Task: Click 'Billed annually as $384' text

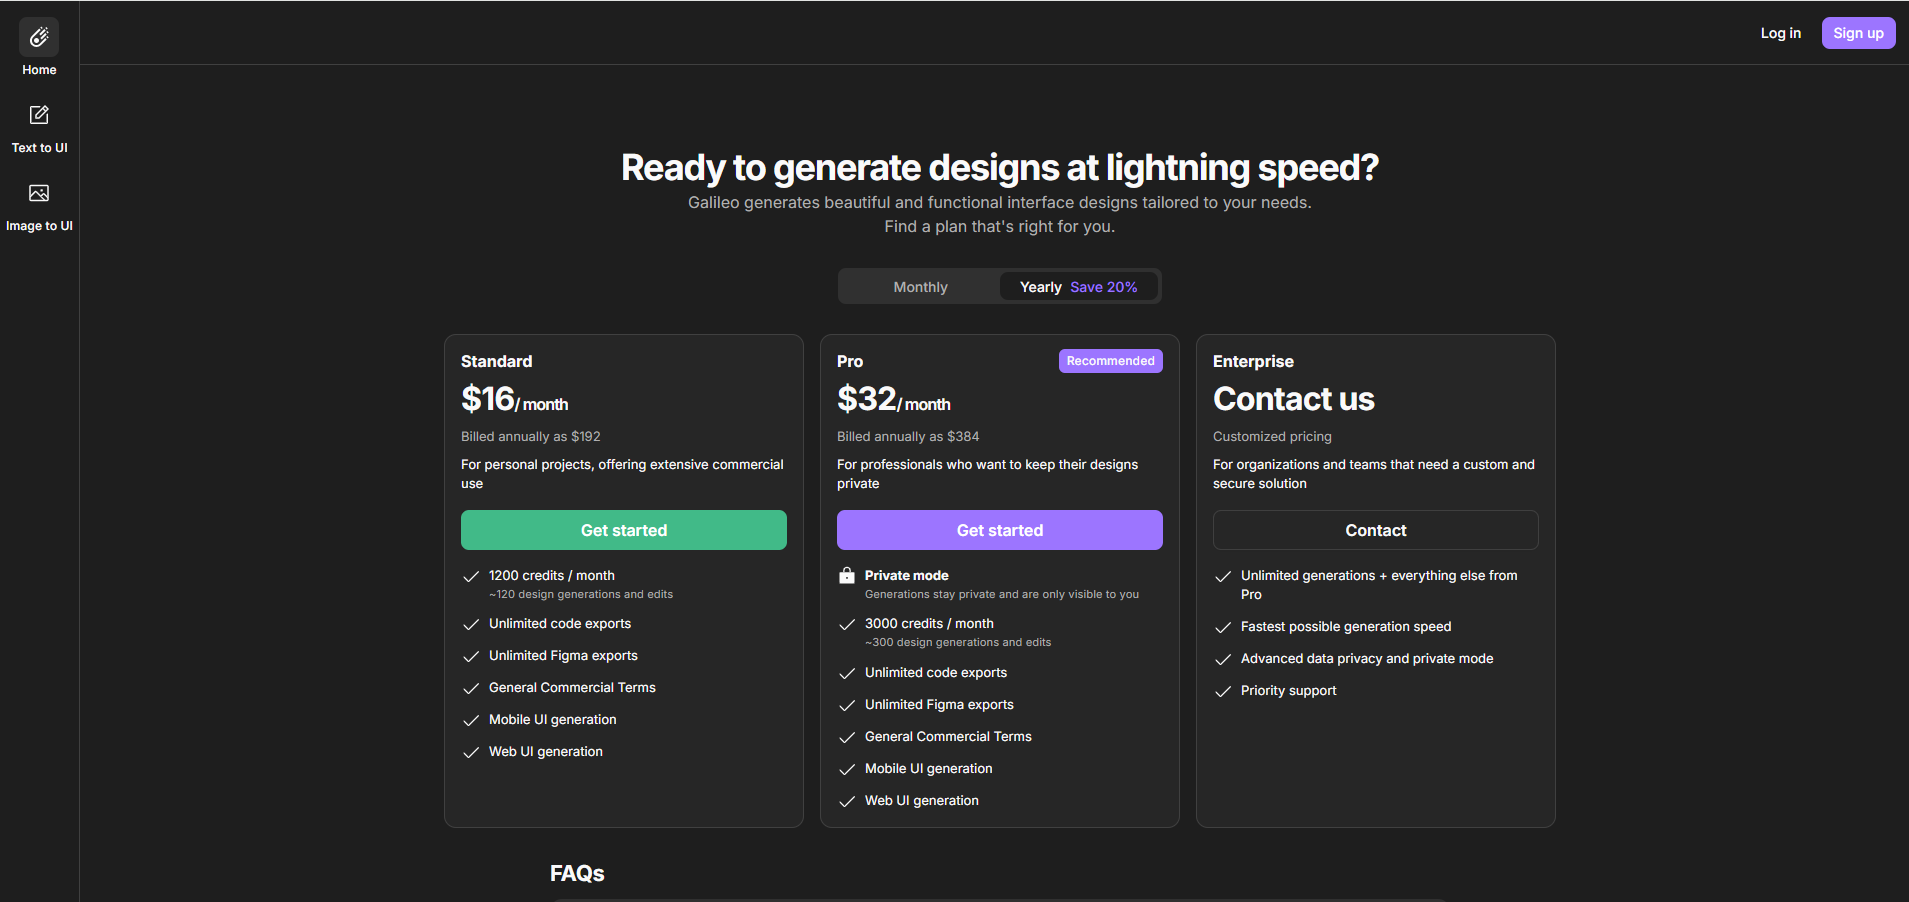Action: pyautogui.click(x=908, y=437)
